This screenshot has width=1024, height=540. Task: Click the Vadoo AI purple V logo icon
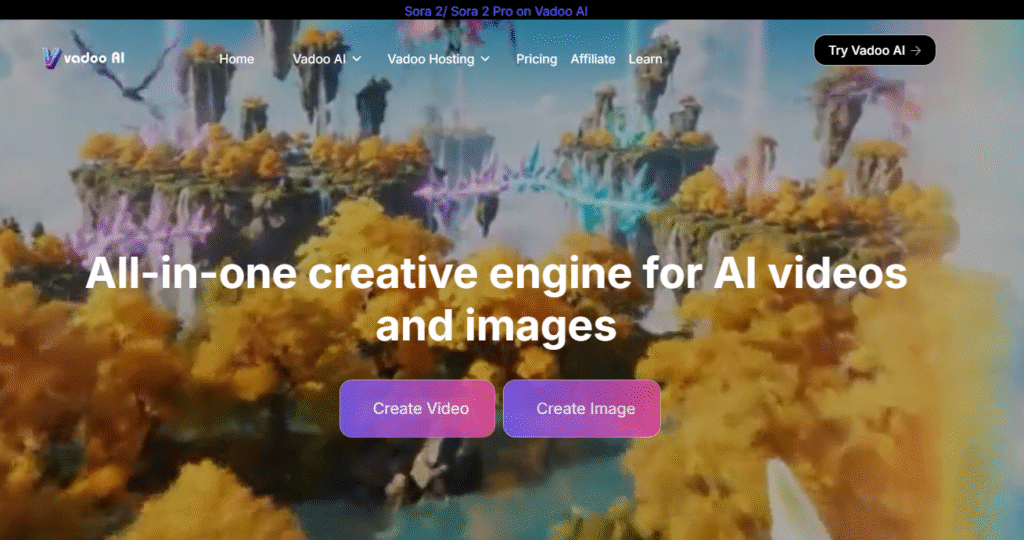click(x=51, y=58)
